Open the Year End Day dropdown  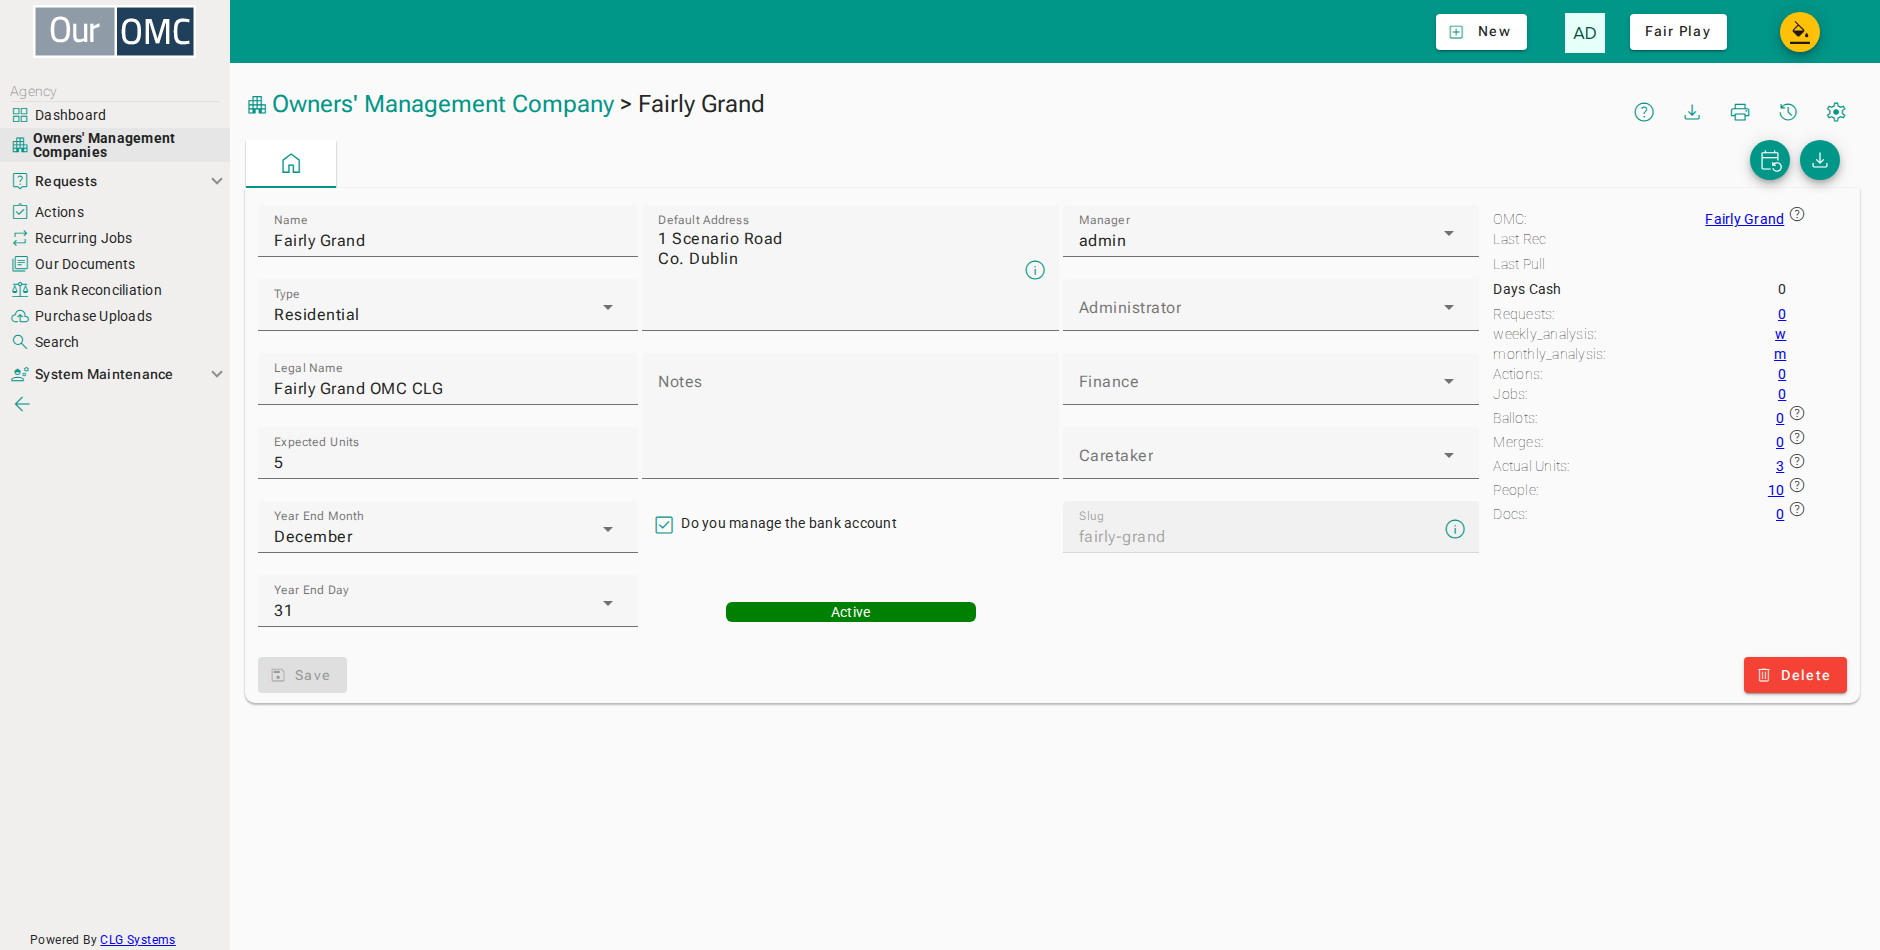[448, 601]
